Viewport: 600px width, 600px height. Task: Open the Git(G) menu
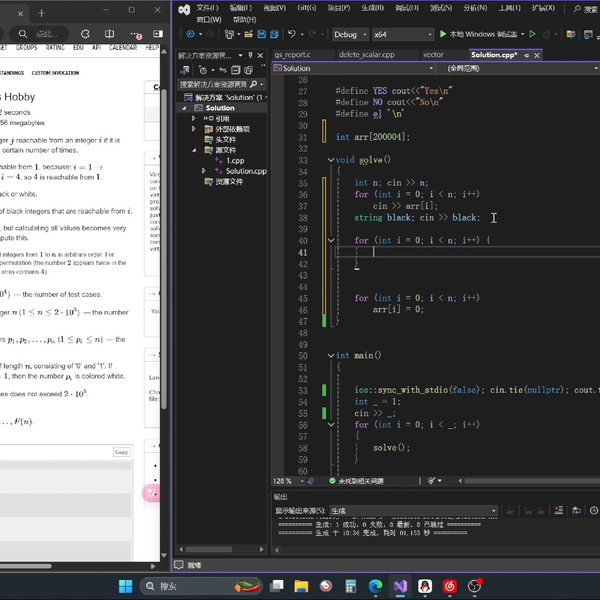point(307,8)
